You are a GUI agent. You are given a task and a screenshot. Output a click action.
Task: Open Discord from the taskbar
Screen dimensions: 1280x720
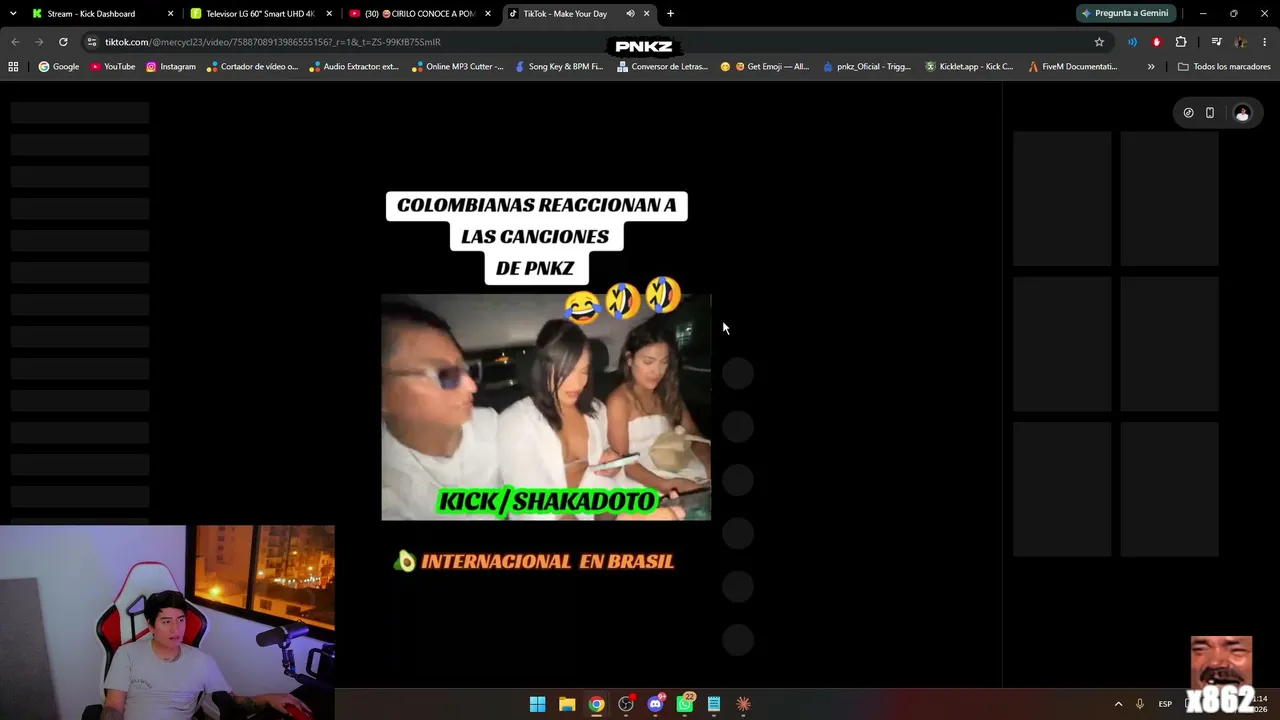click(655, 704)
